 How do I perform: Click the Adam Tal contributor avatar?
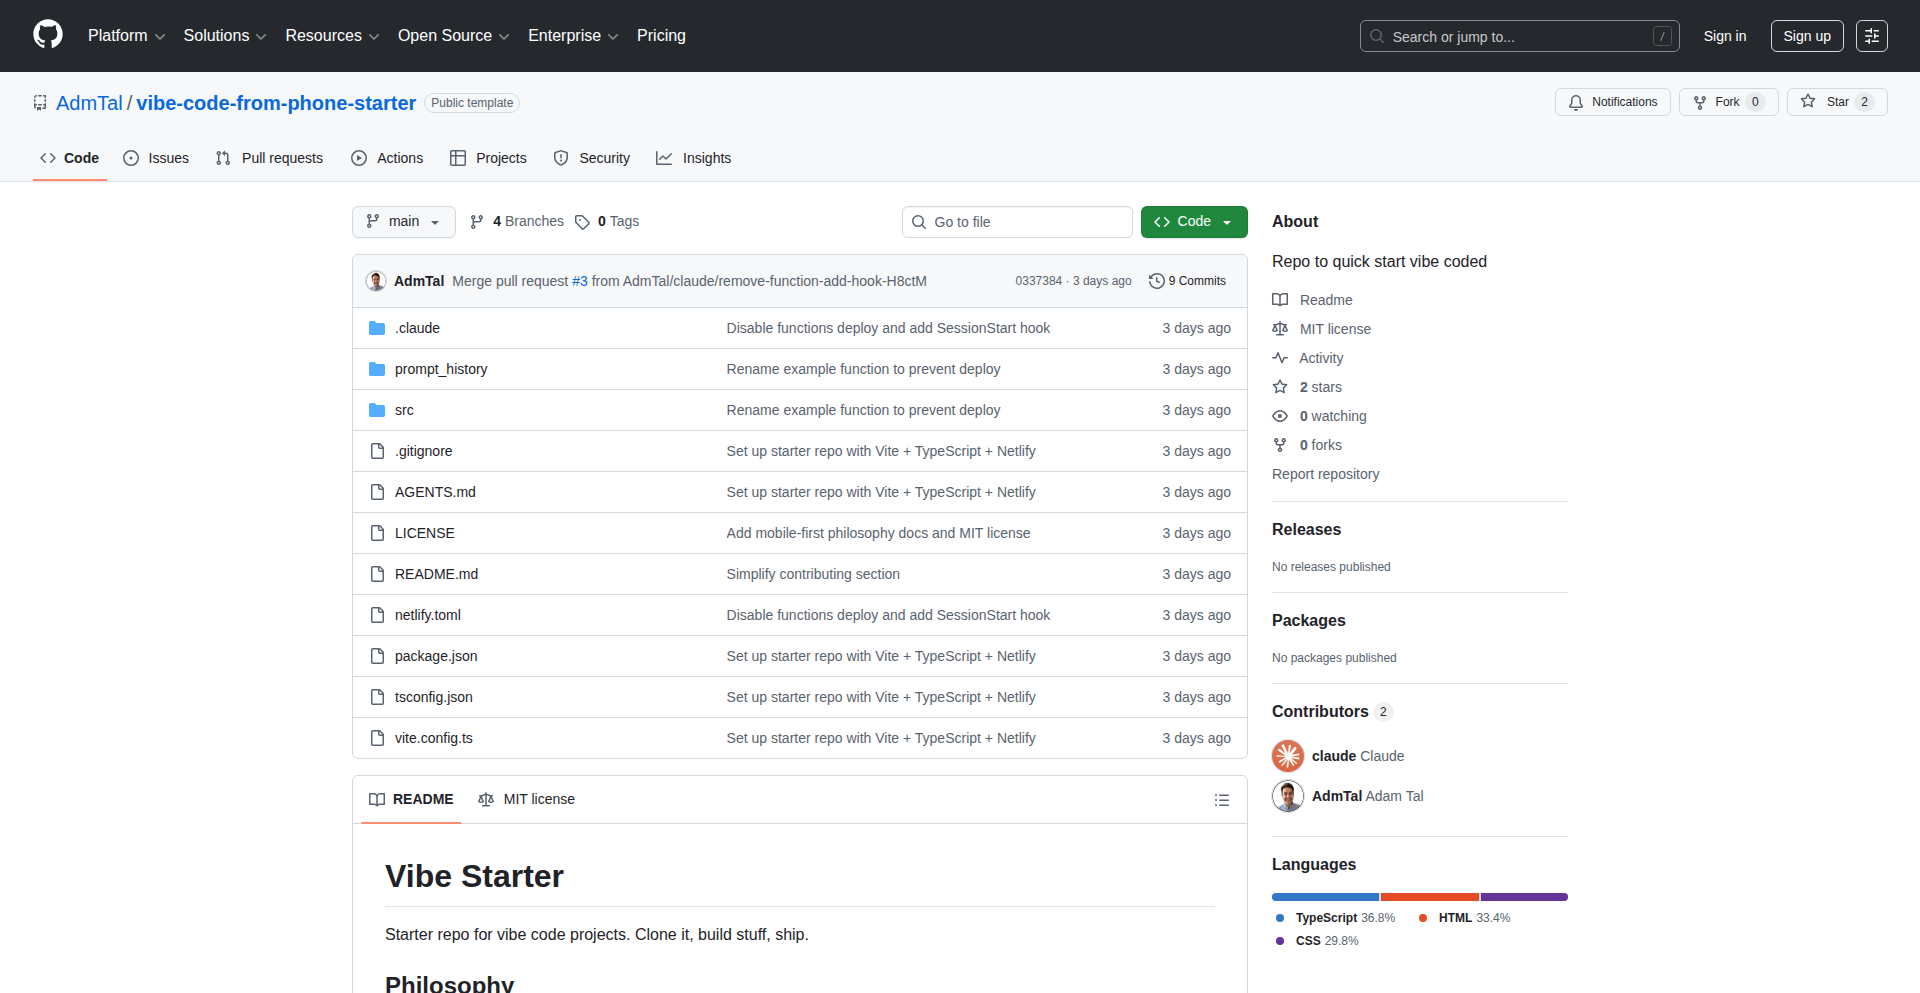[1288, 796]
